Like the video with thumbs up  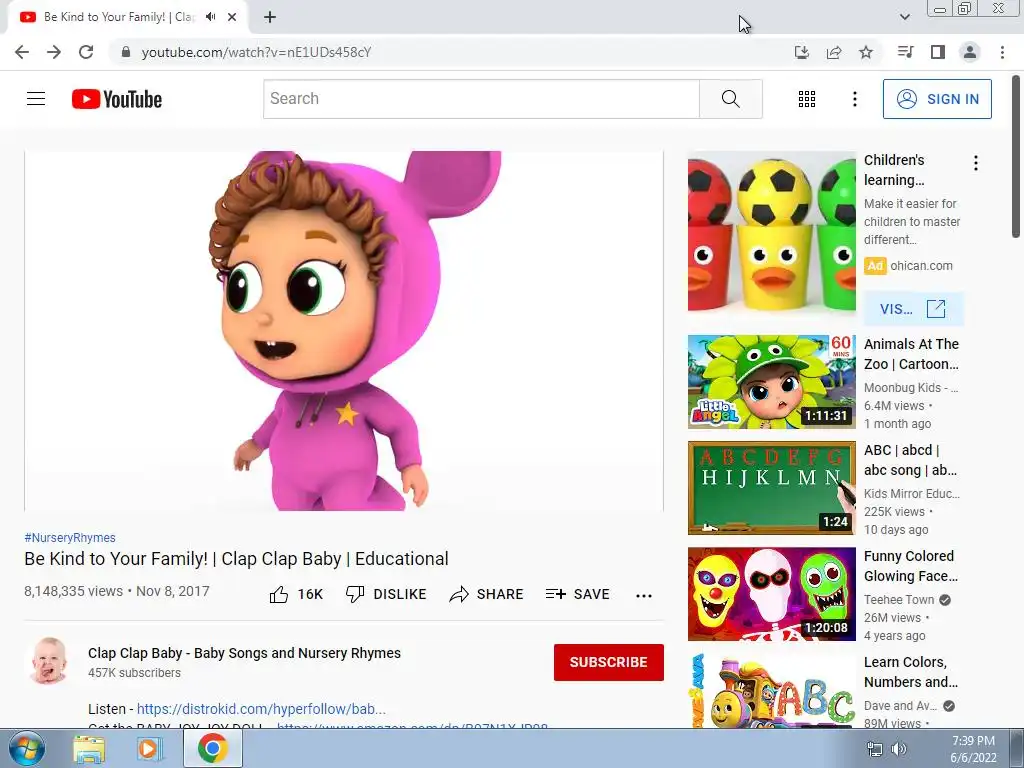tap(296, 594)
